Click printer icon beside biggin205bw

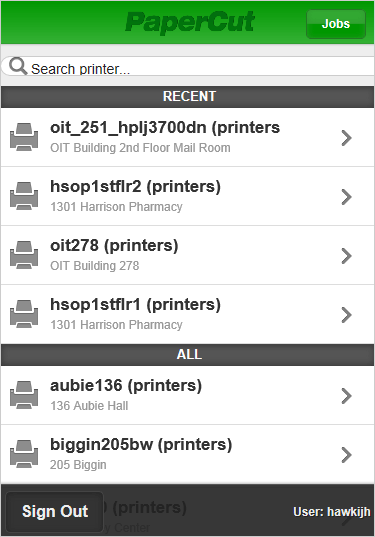coord(24,454)
